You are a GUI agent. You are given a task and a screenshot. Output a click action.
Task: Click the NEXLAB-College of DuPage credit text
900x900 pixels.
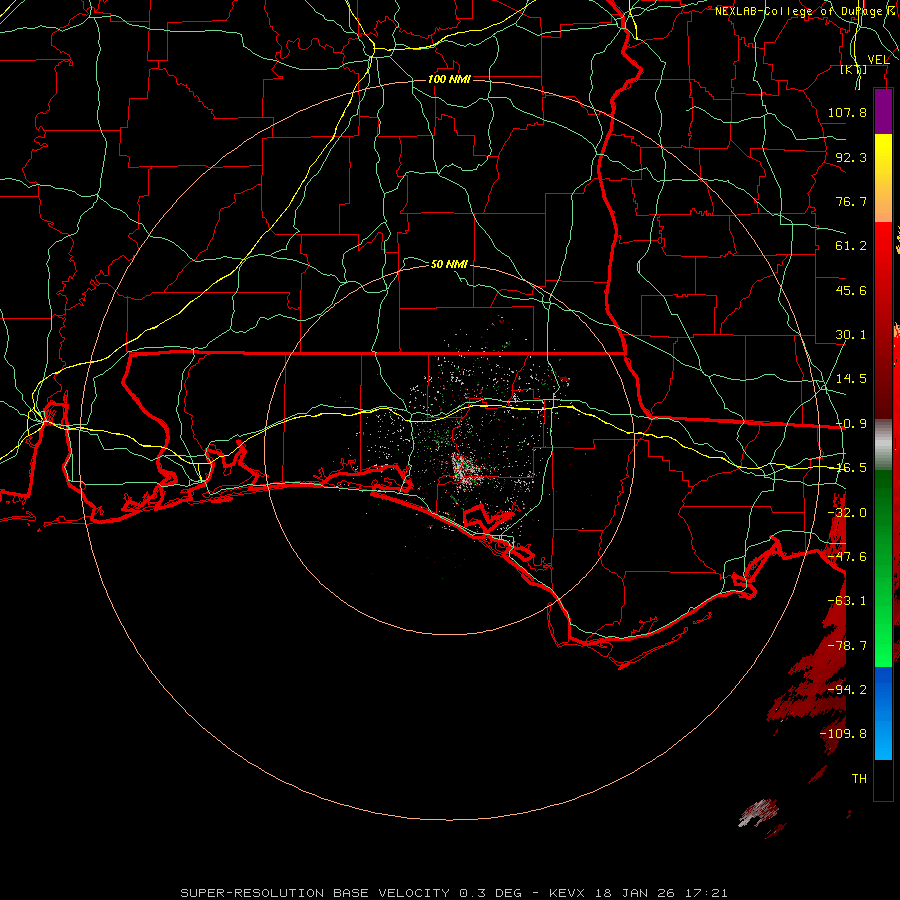(x=801, y=11)
